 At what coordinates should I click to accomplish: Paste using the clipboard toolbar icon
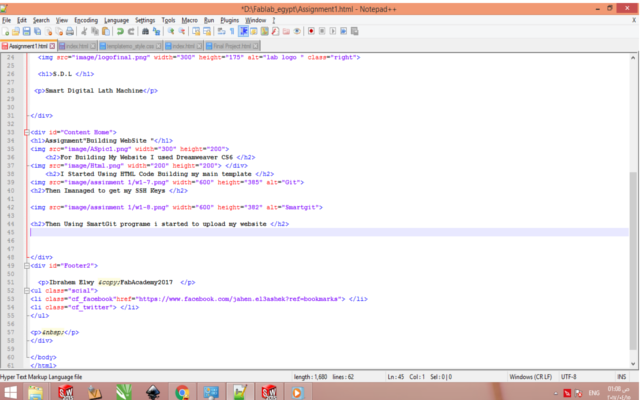[x=106, y=31]
